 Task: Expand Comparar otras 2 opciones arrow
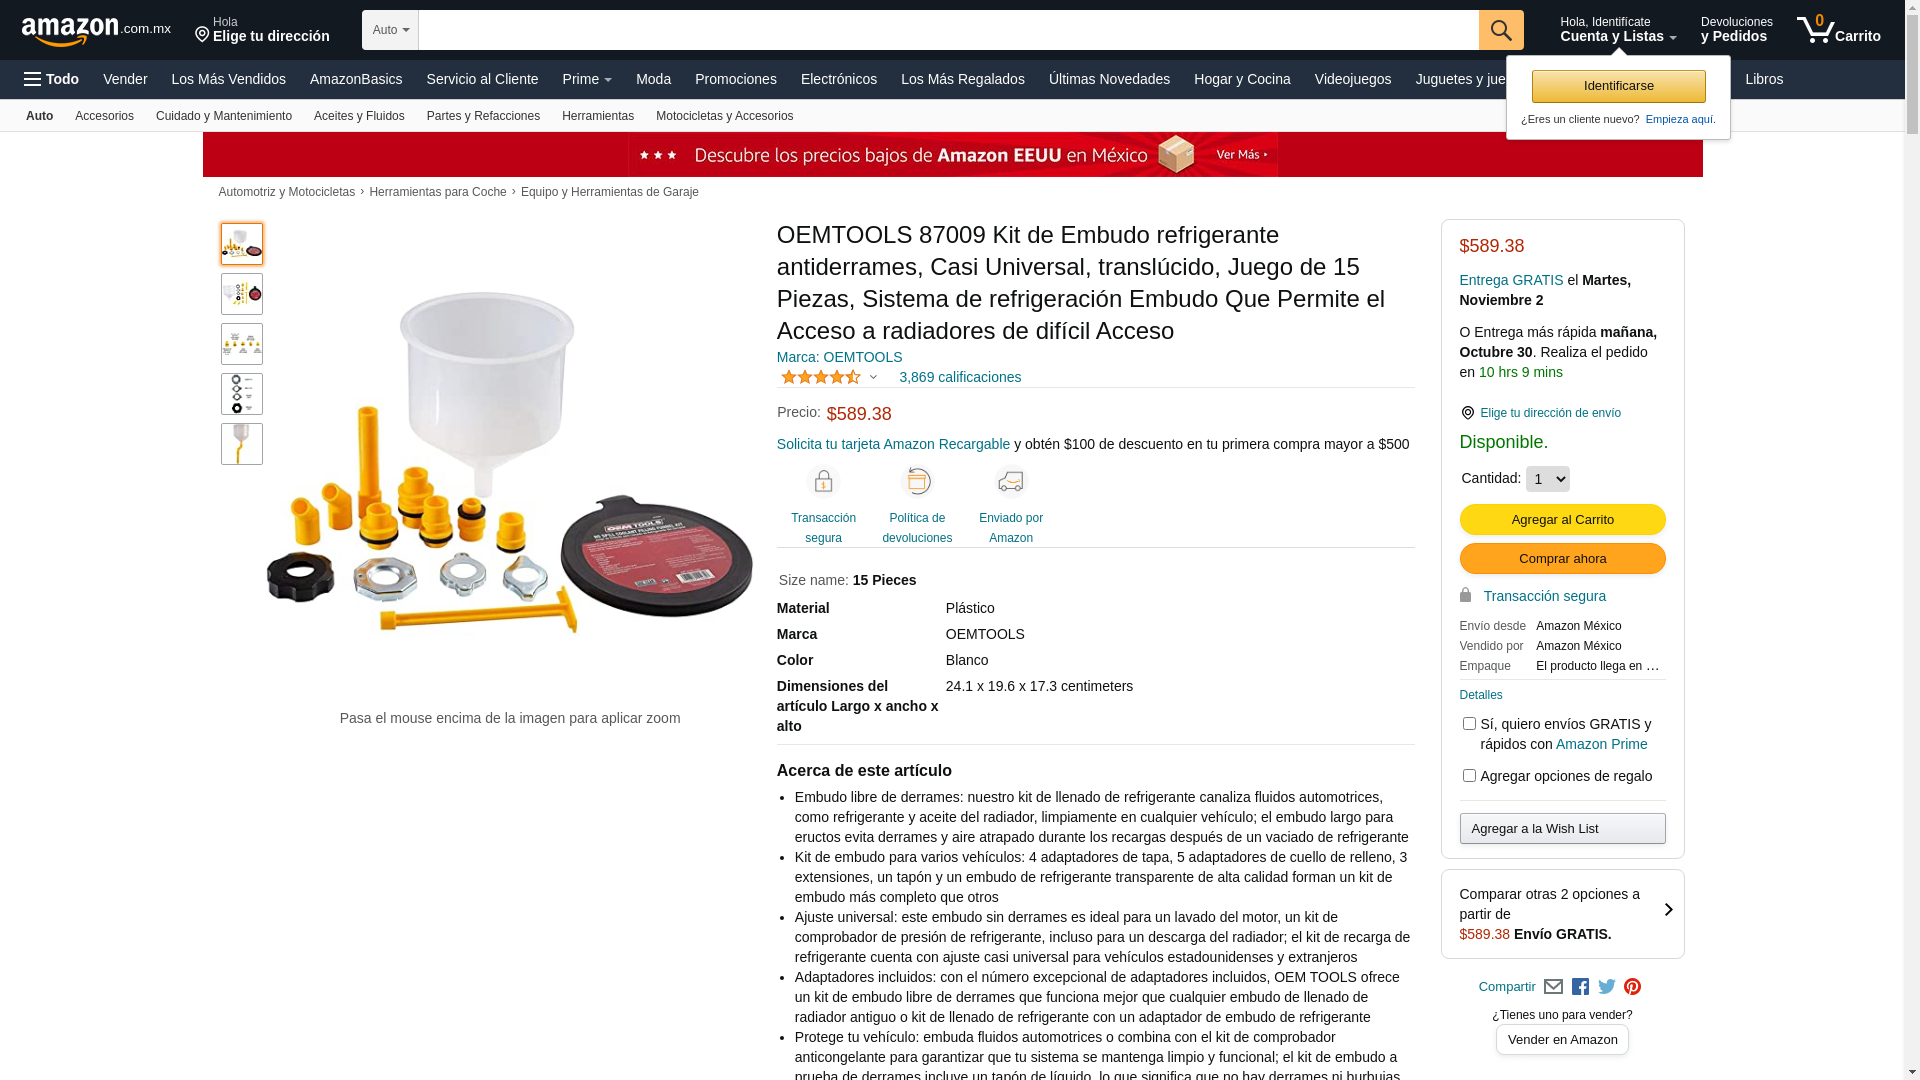[x=1668, y=910]
